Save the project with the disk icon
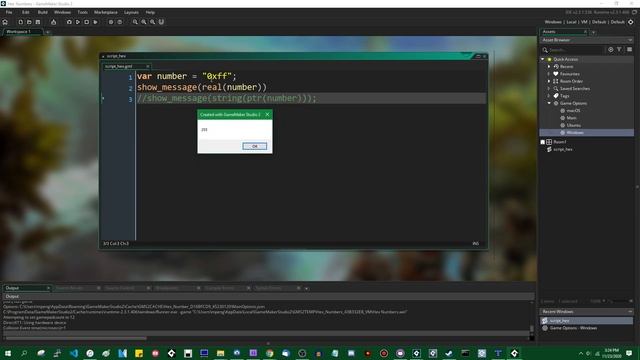 [x=38, y=22]
